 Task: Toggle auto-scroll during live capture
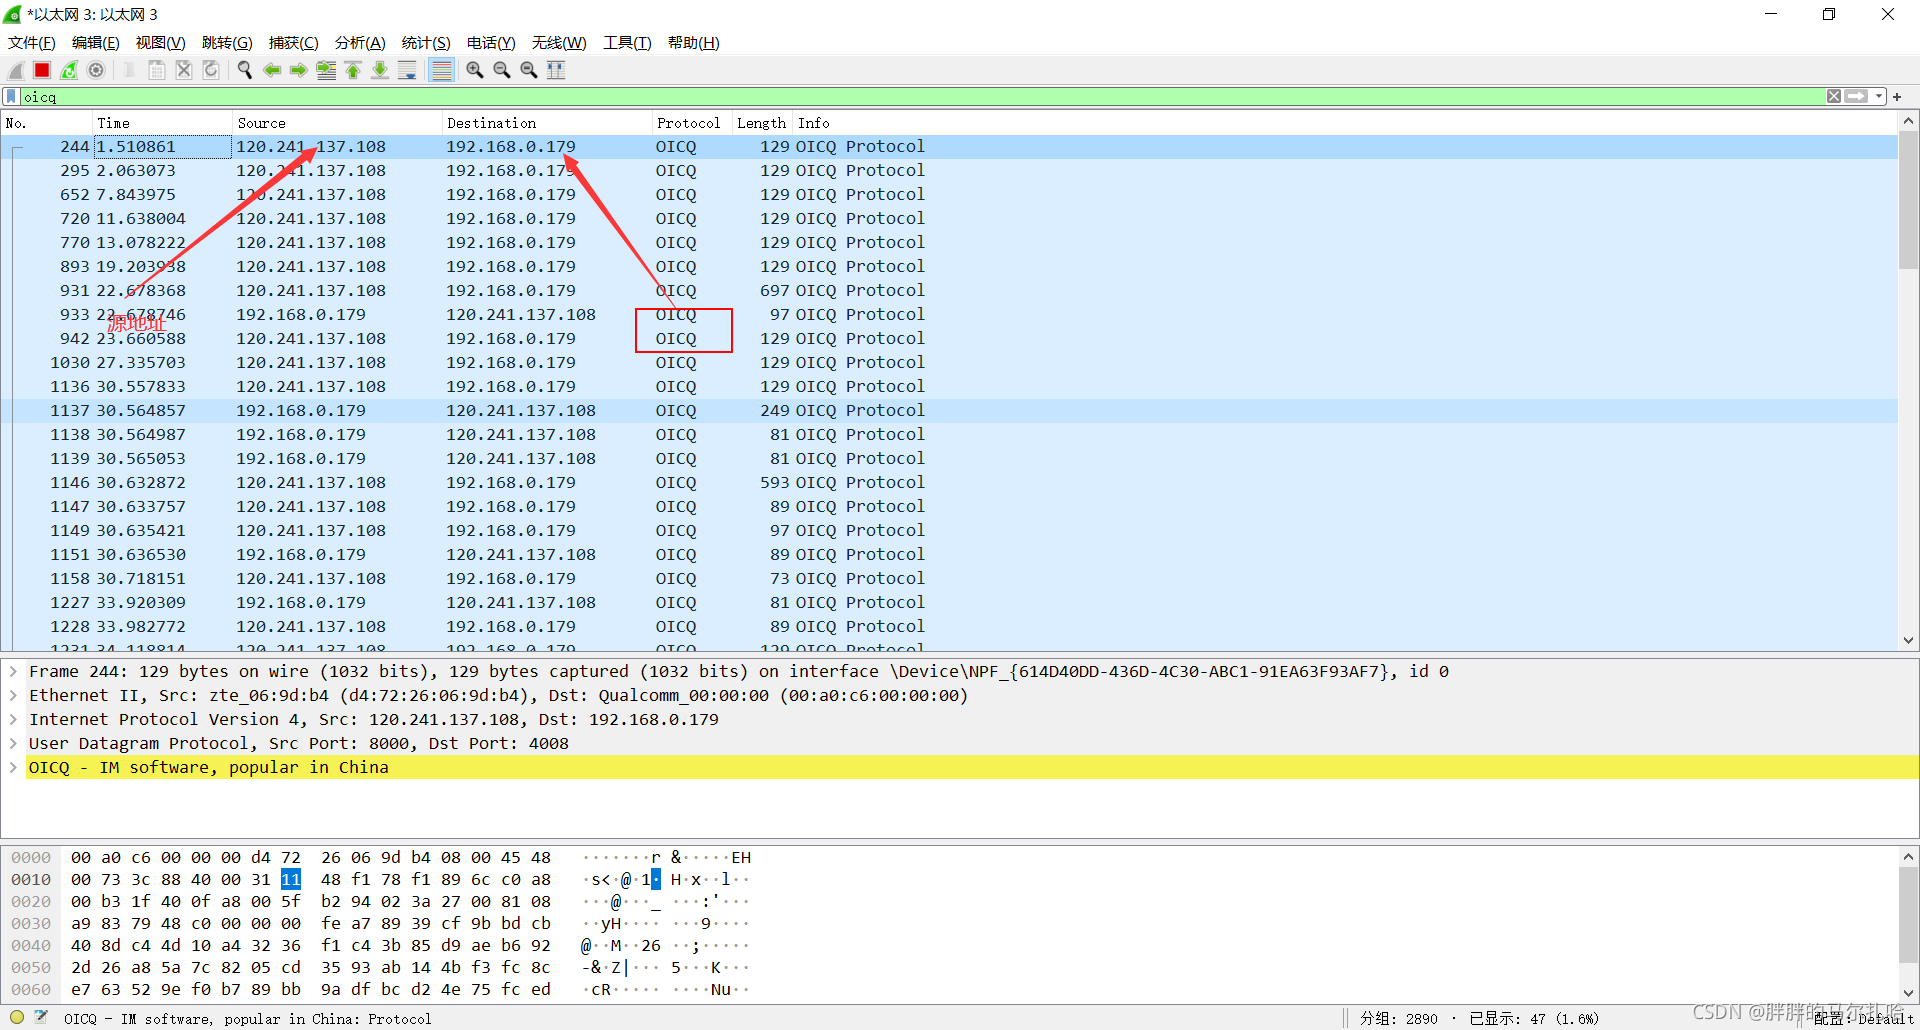point(407,70)
